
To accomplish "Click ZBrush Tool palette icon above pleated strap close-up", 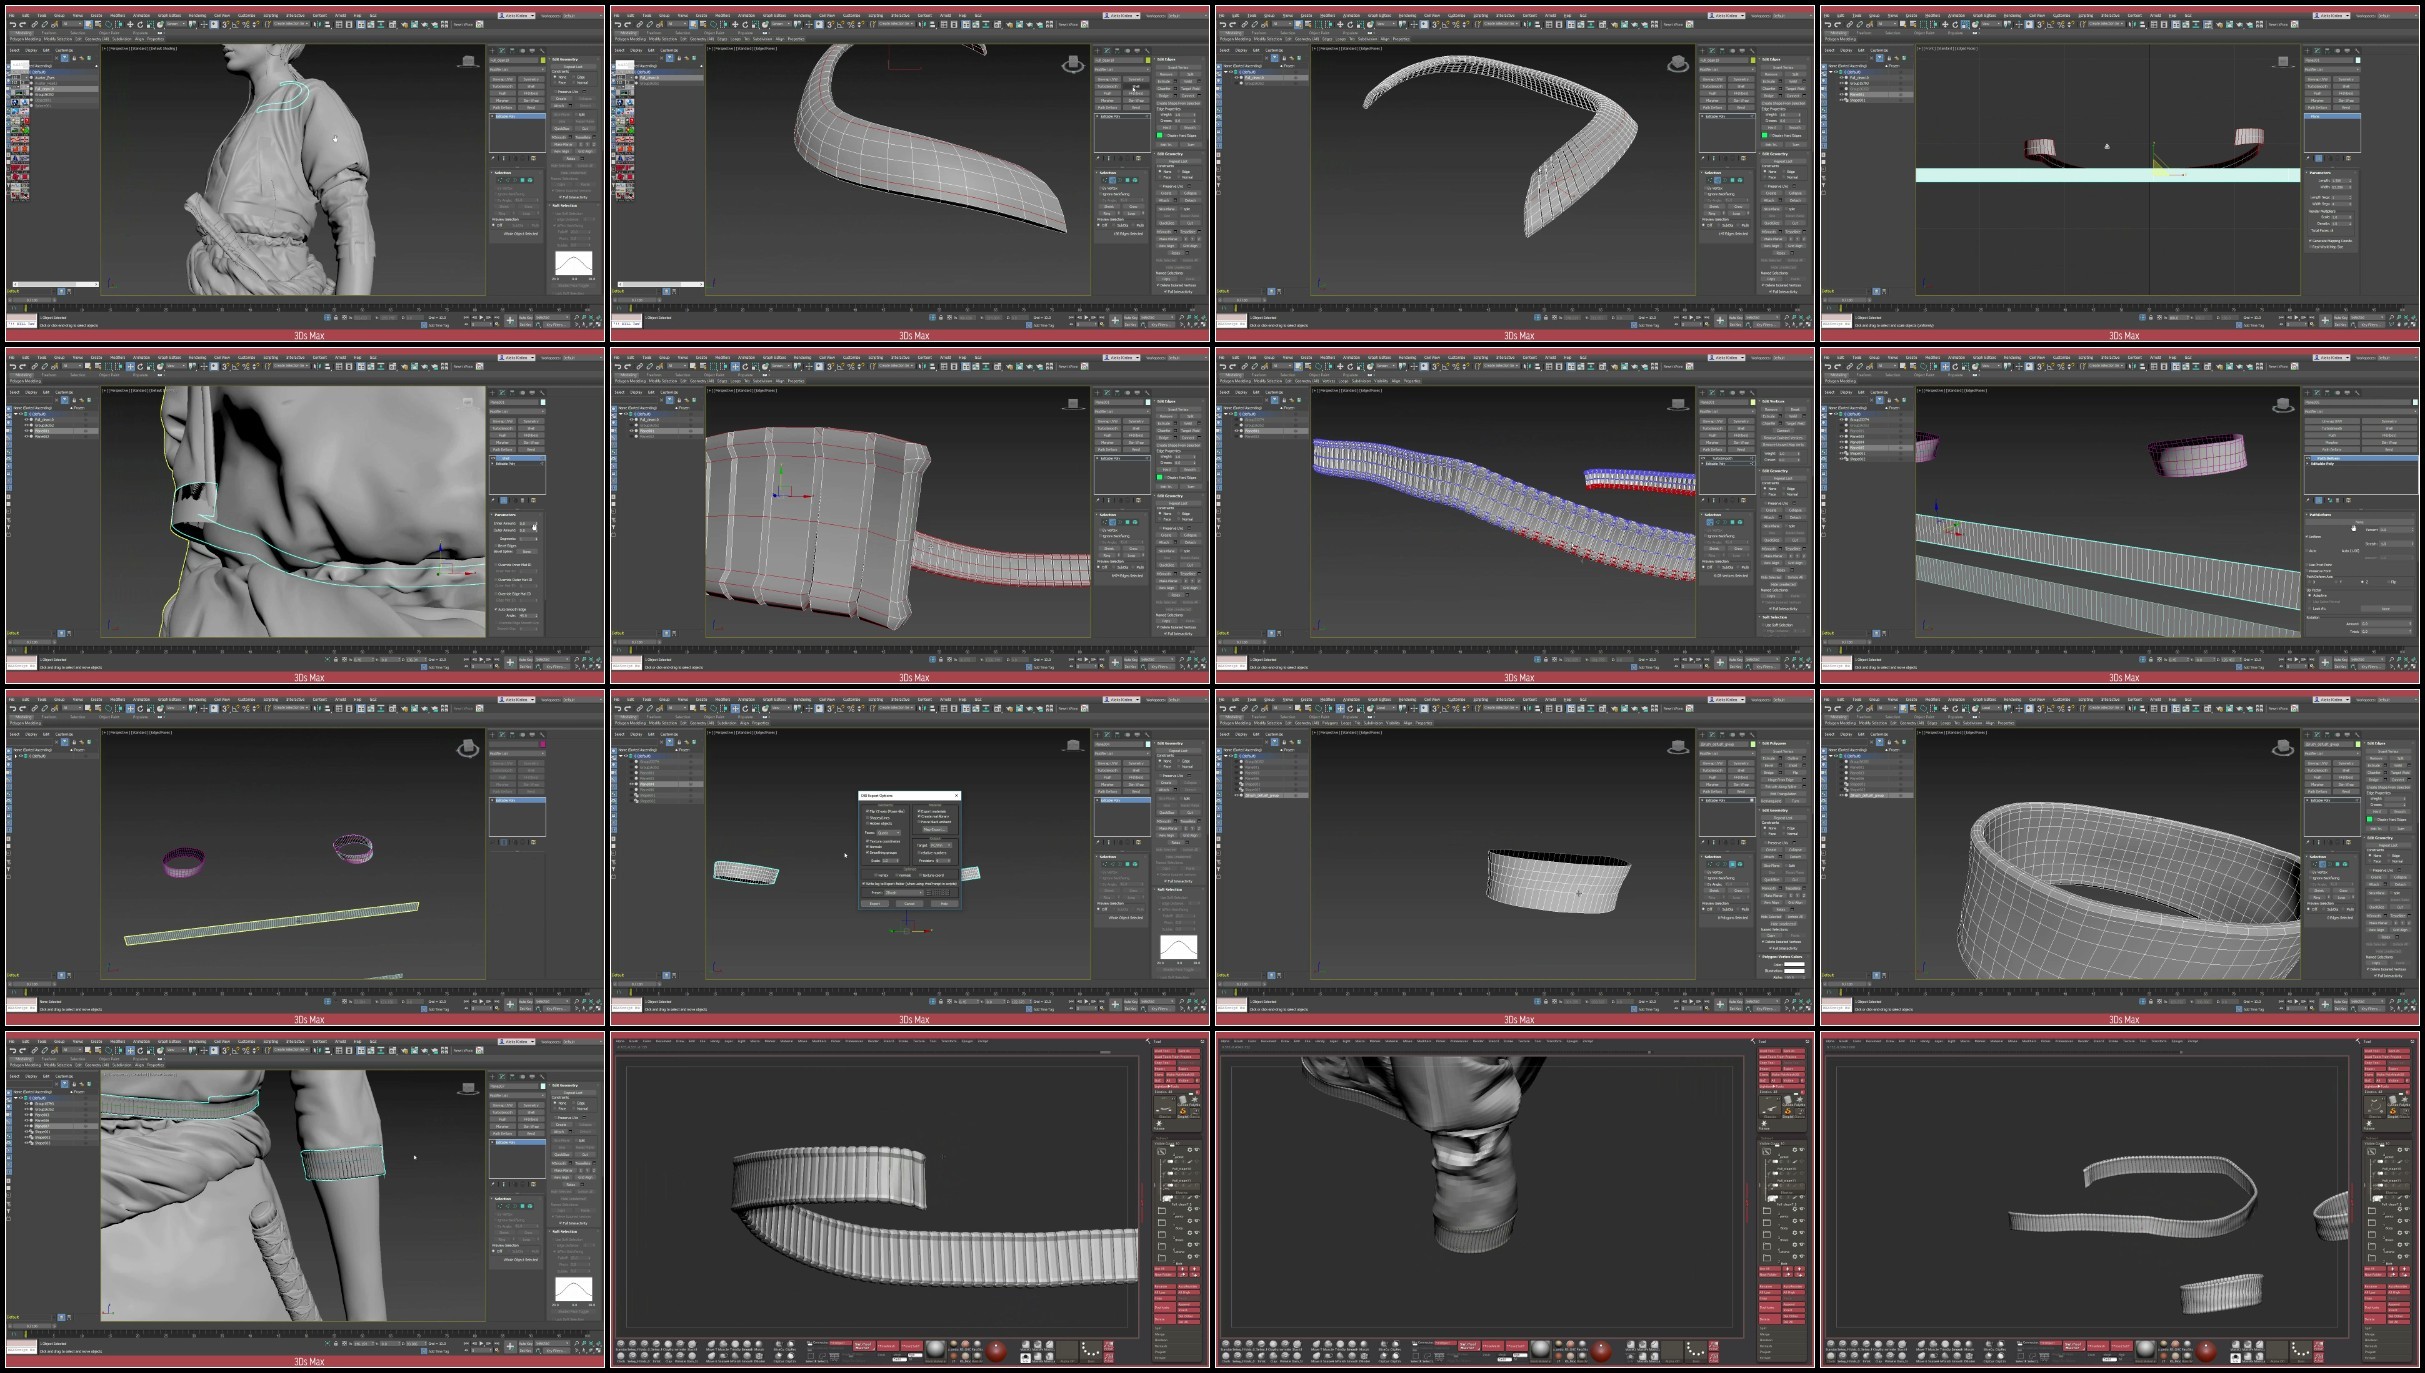I will pyautogui.click(x=1150, y=1042).
